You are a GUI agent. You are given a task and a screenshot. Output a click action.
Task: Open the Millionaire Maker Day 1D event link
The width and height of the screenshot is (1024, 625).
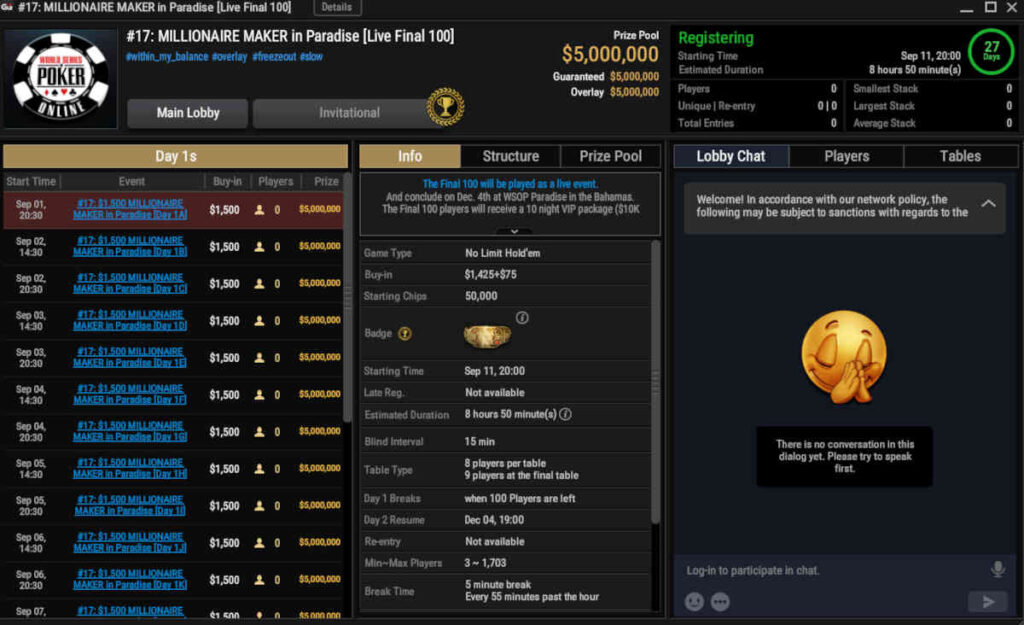click(130, 320)
